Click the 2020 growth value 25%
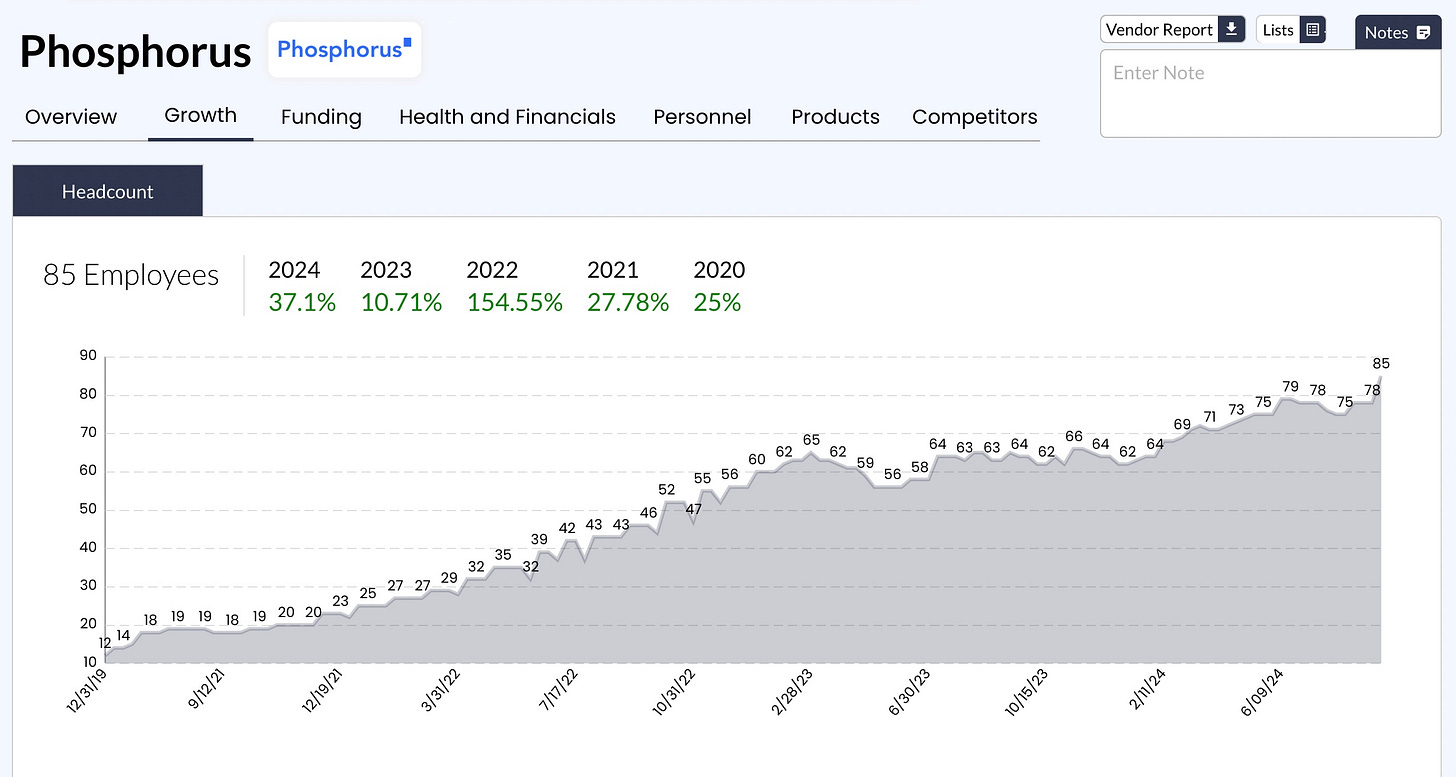The image size is (1456, 777). coord(717,302)
